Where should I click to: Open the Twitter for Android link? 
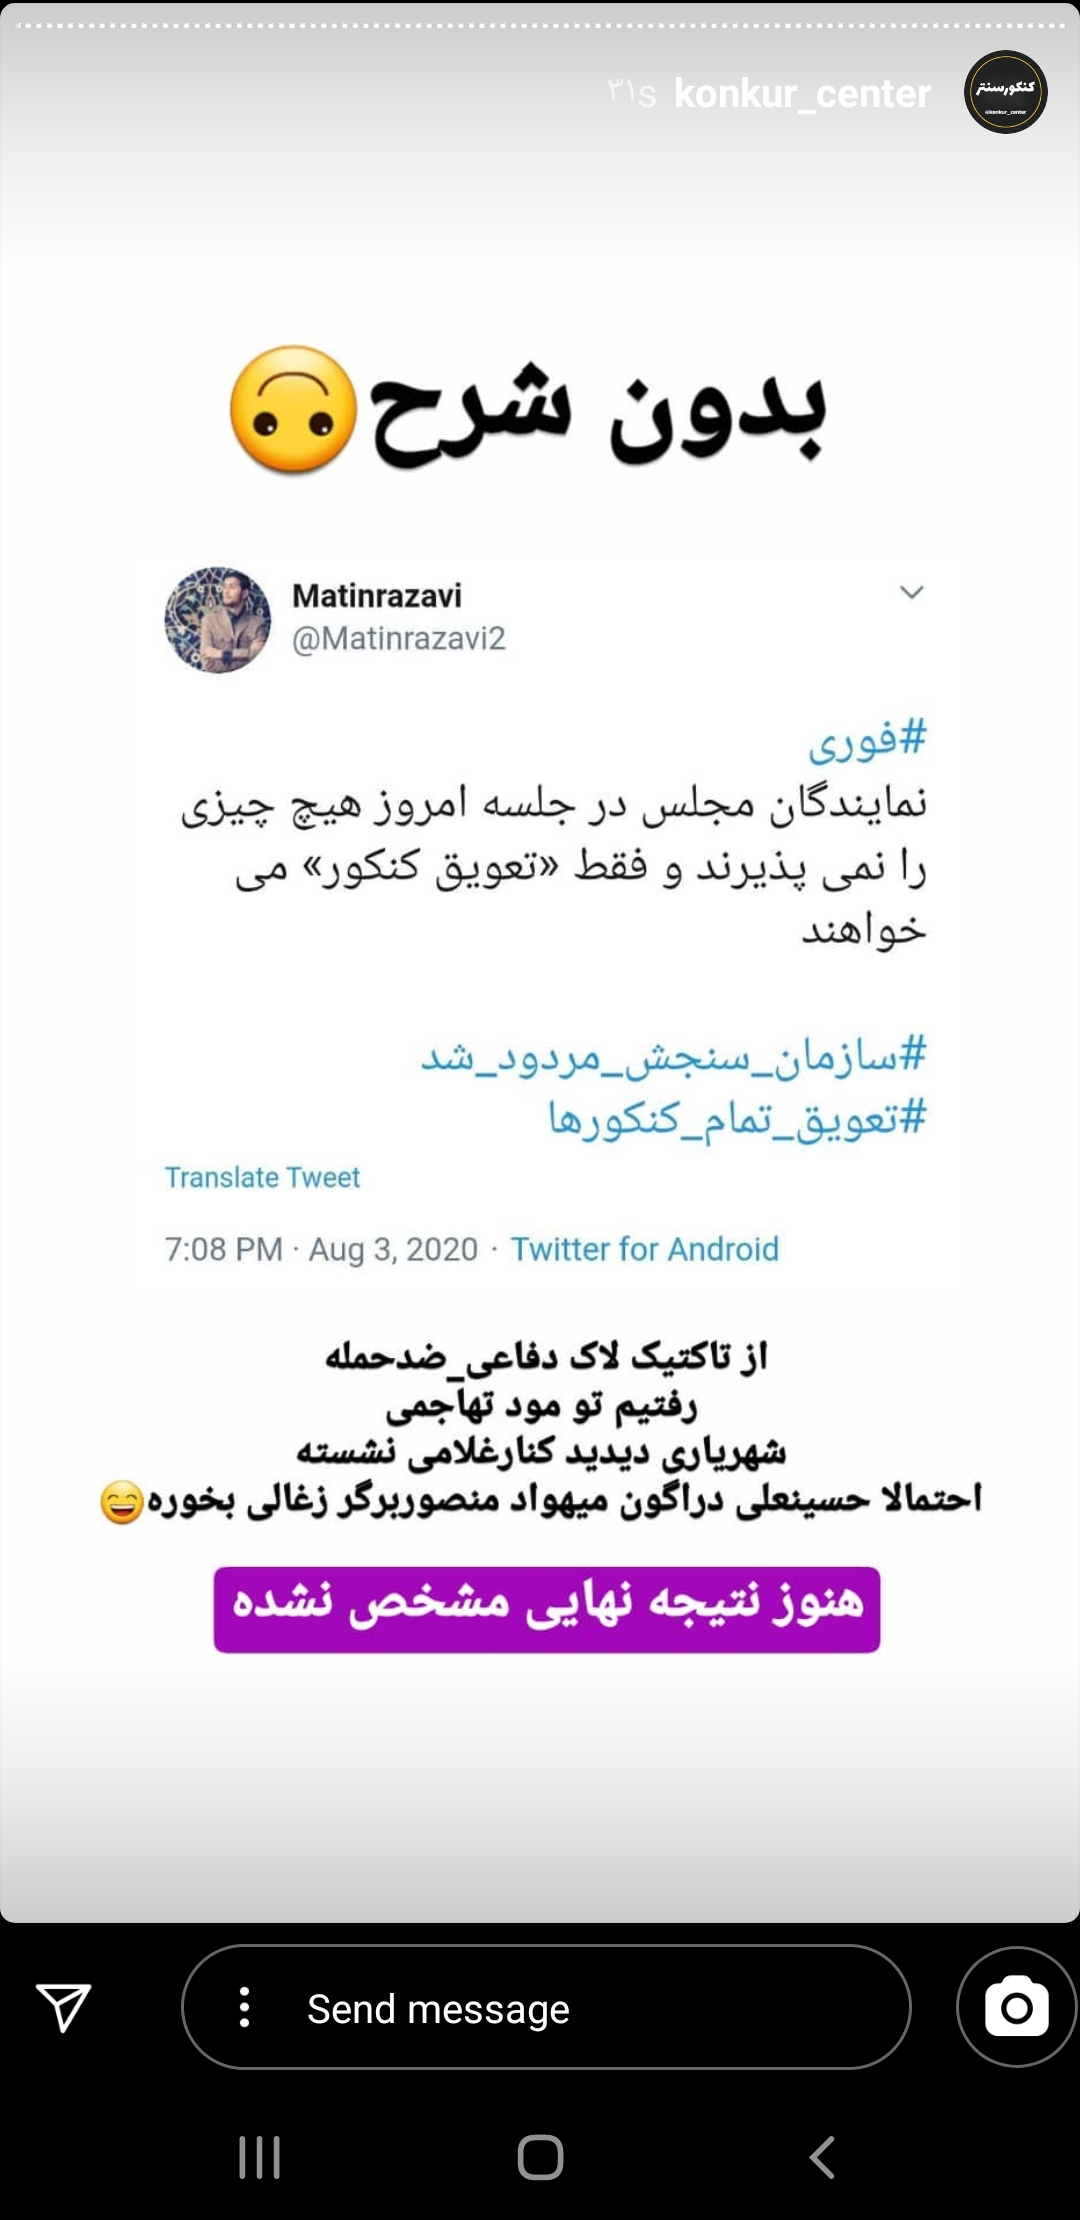pyautogui.click(x=644, y=1249)
